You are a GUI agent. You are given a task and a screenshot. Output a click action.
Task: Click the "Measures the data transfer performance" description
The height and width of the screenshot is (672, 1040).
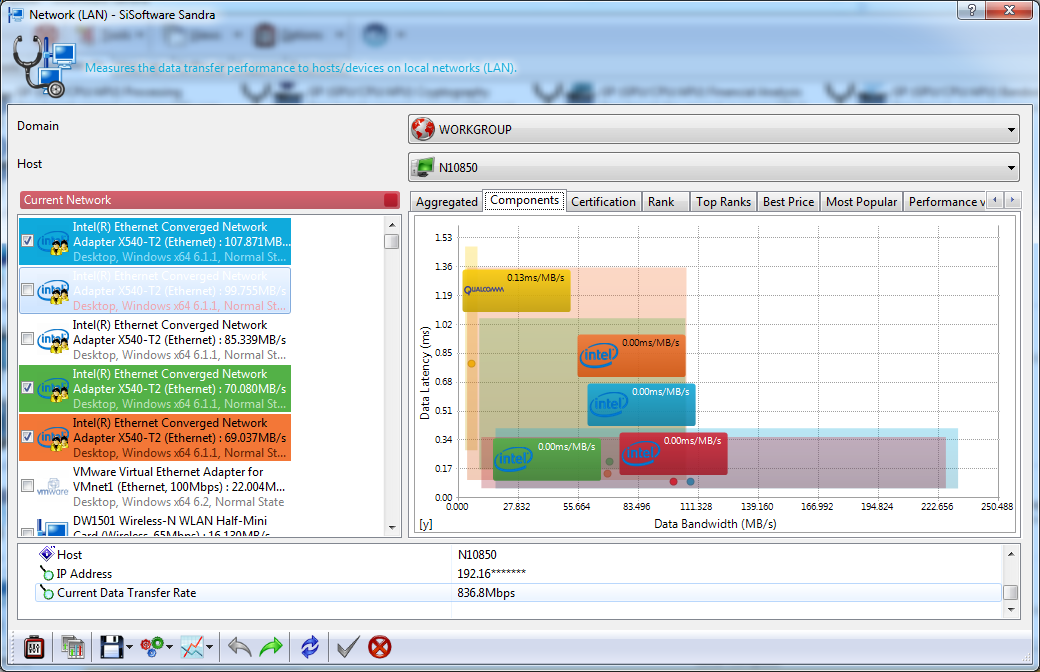(300, 68)
